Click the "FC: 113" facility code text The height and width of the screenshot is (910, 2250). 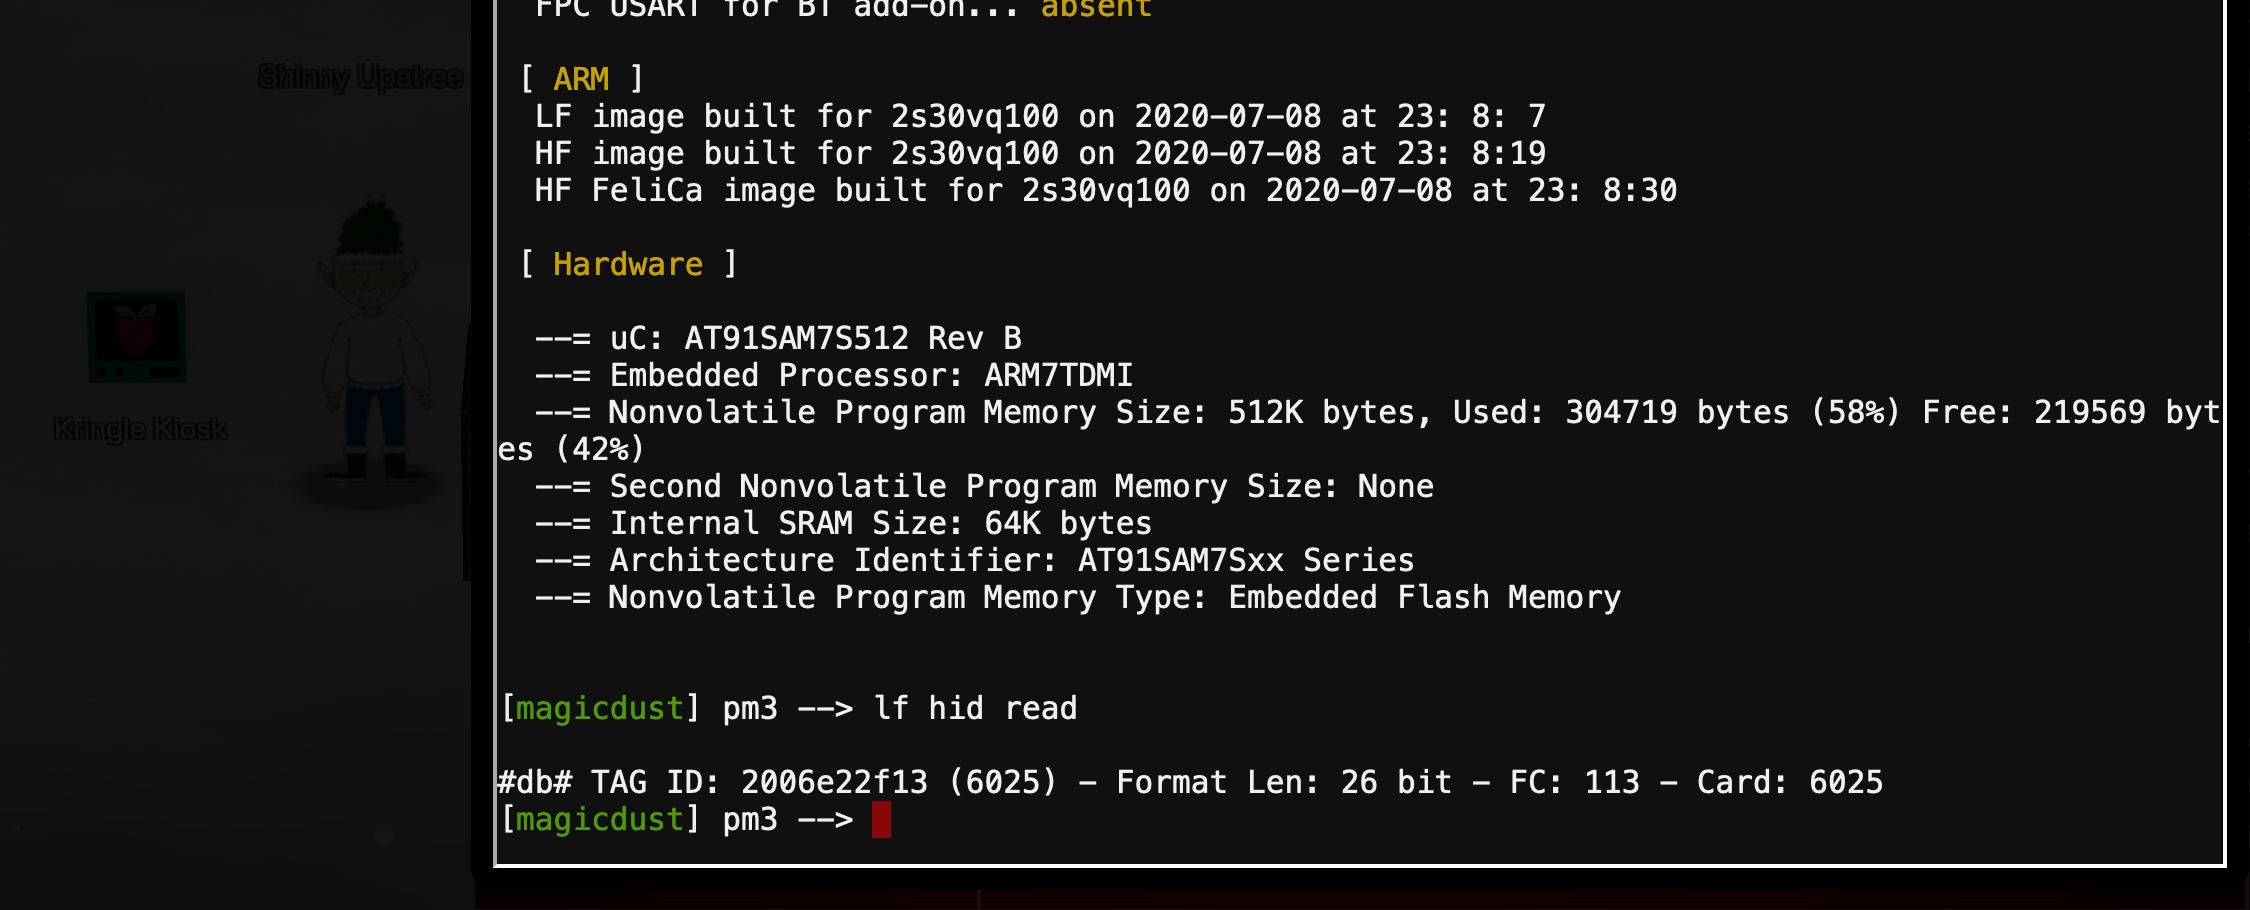pos(1574,782)
